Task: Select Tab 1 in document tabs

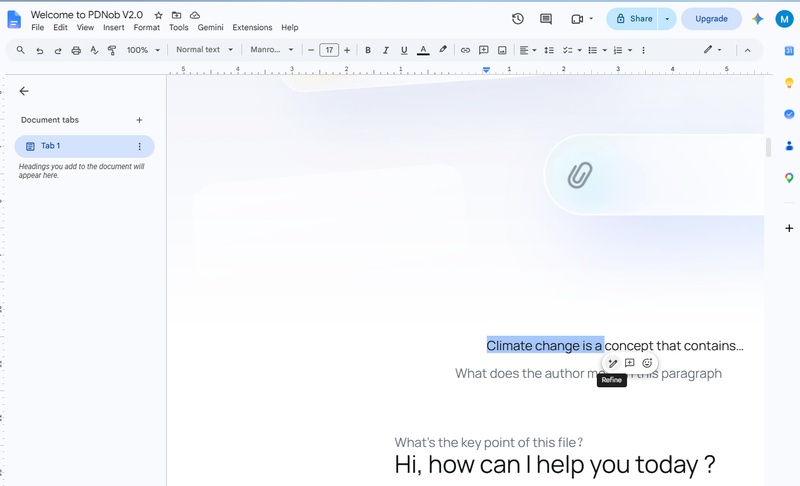Action: pos(84,146)
